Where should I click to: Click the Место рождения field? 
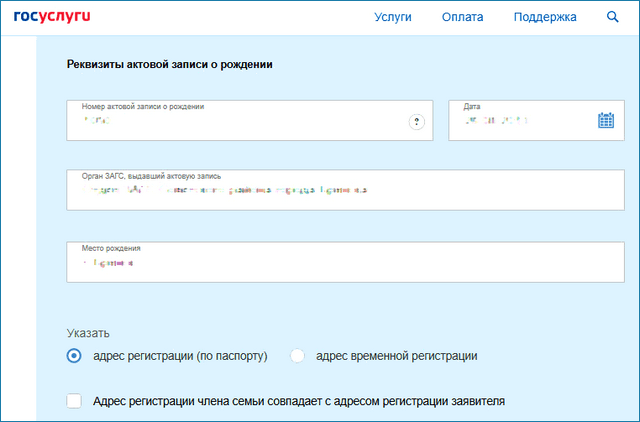(345, 262)
